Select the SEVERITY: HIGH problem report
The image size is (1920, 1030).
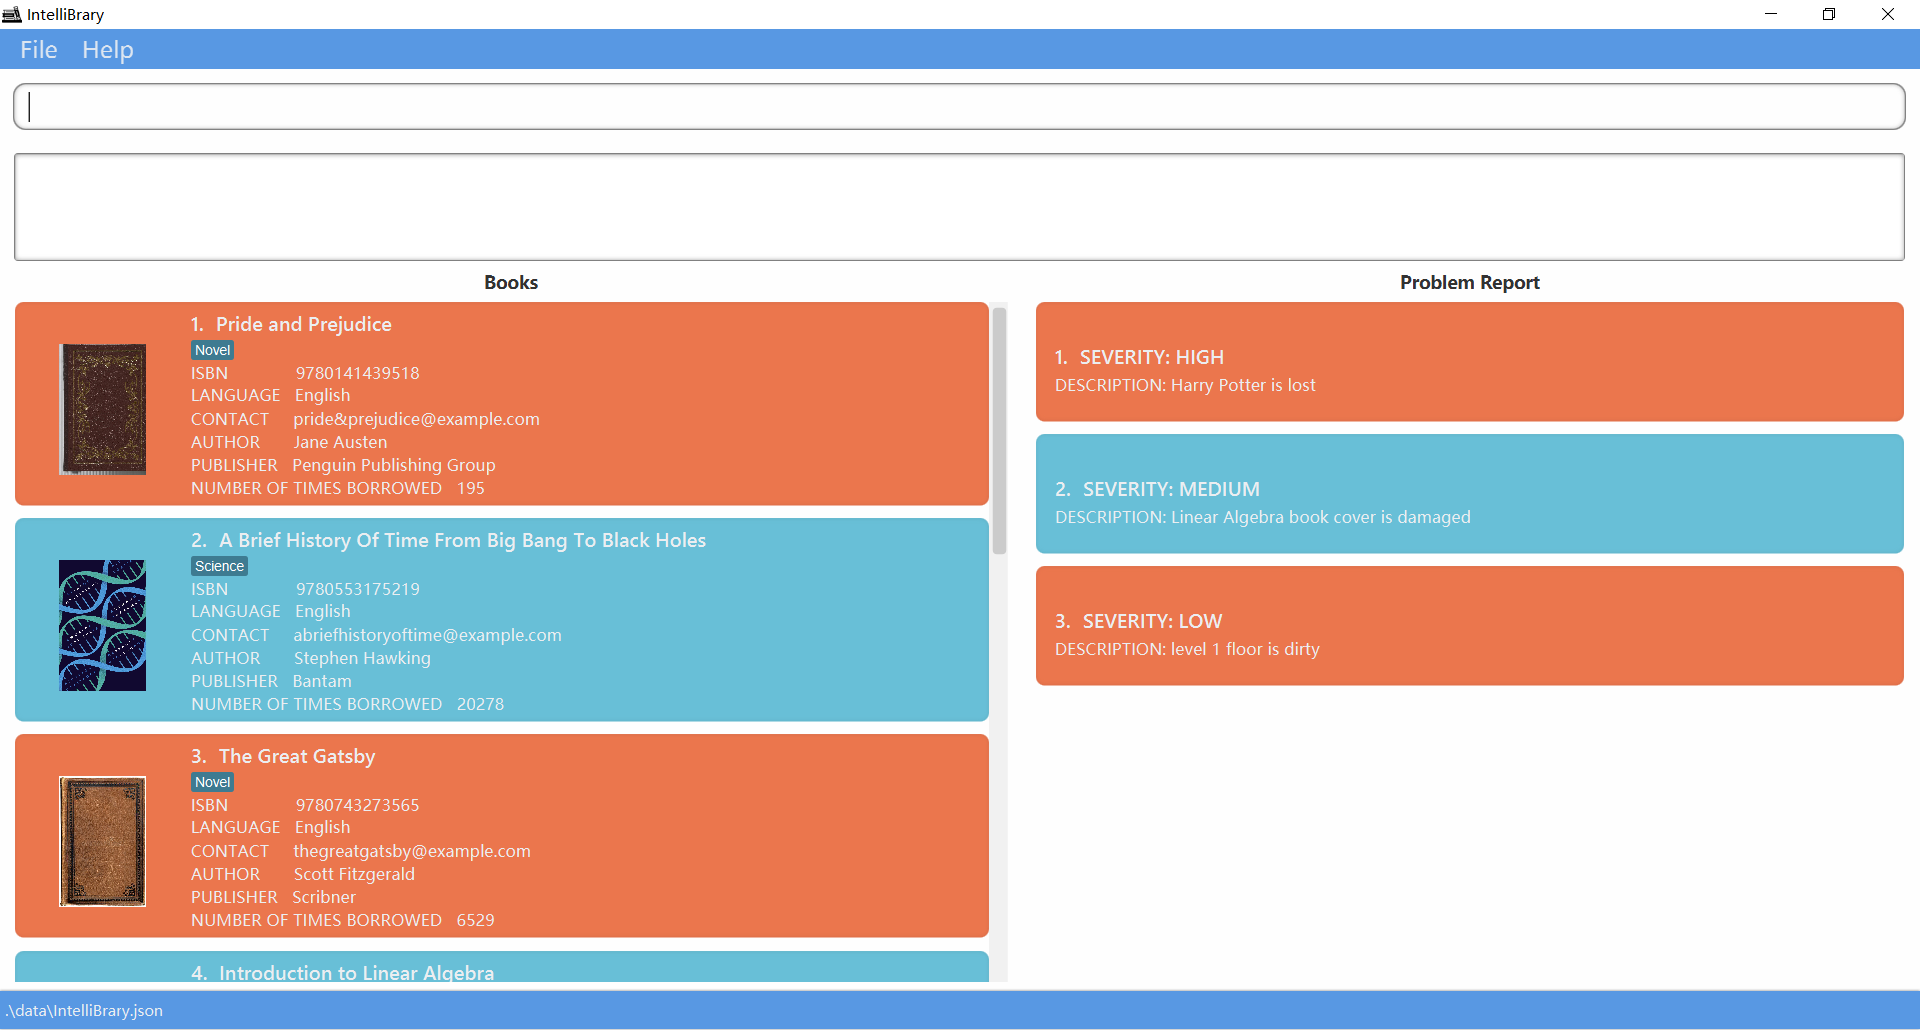click(1469, 362)
